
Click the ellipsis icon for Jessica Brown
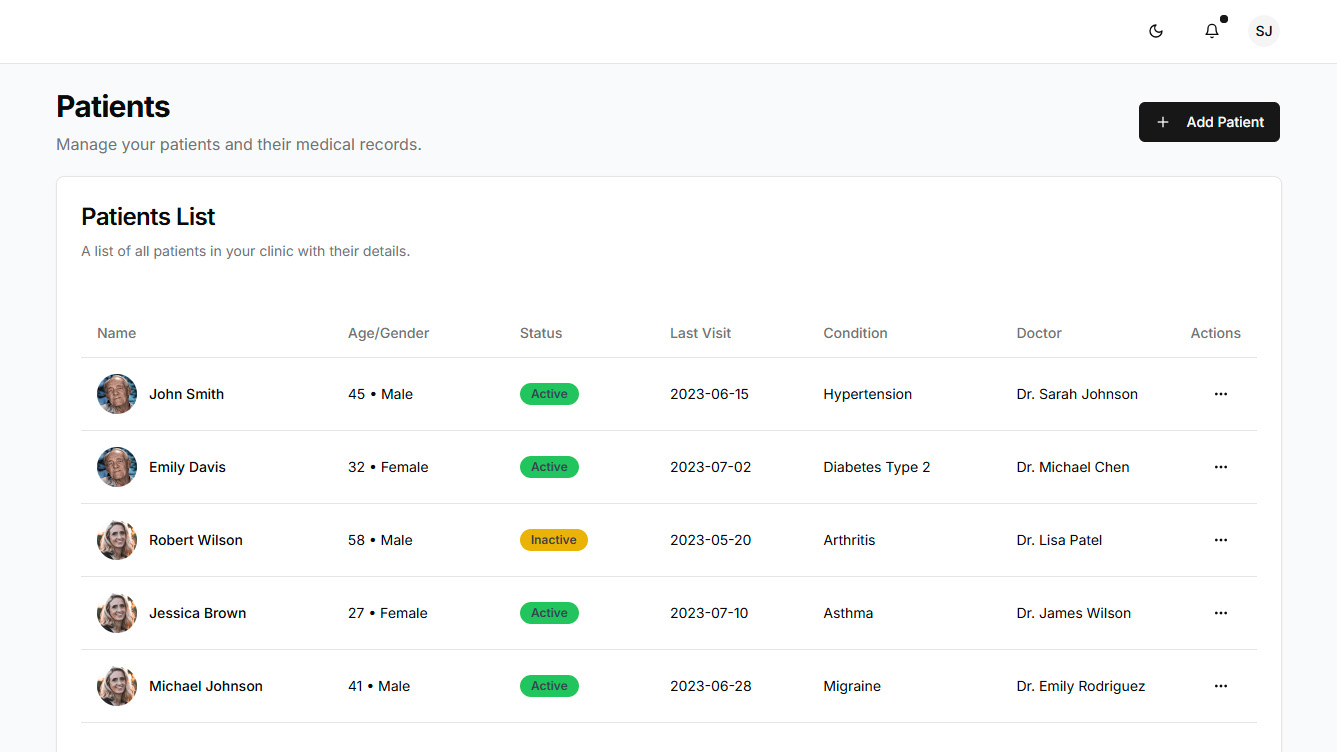point(1220,613)
